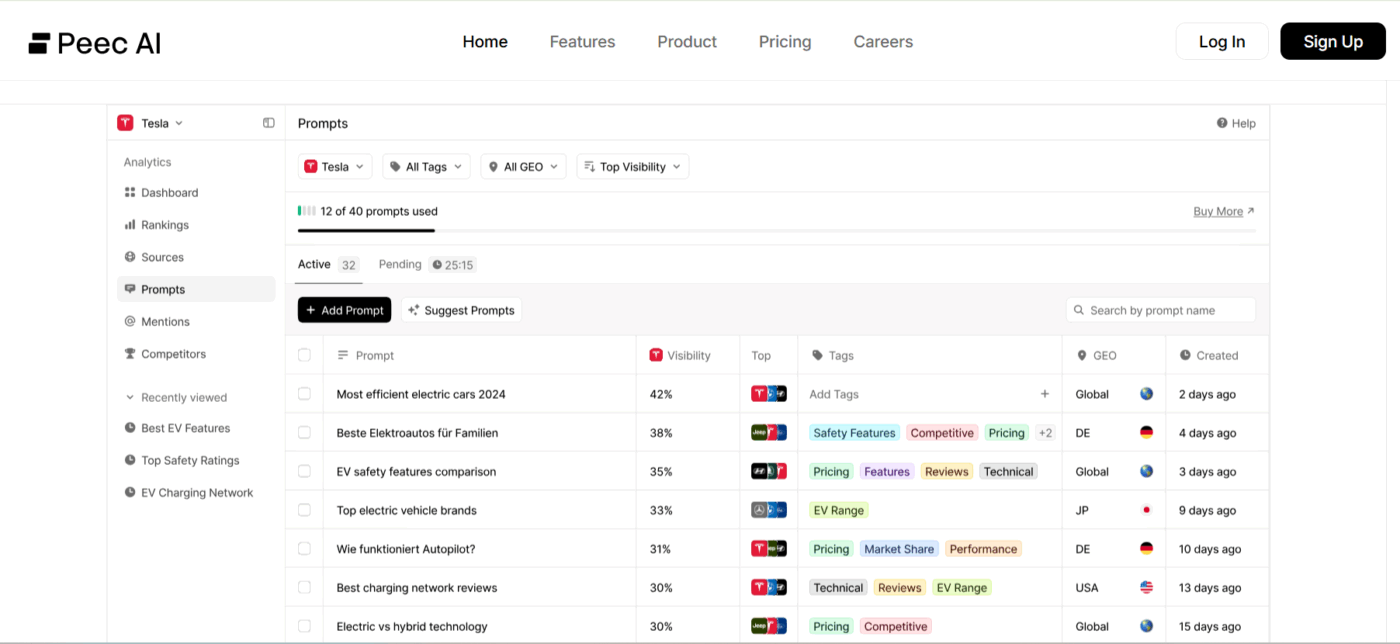Open the Pricing page from the top navigation
This screenshot has width=1400, height=644.
(784, 41)
